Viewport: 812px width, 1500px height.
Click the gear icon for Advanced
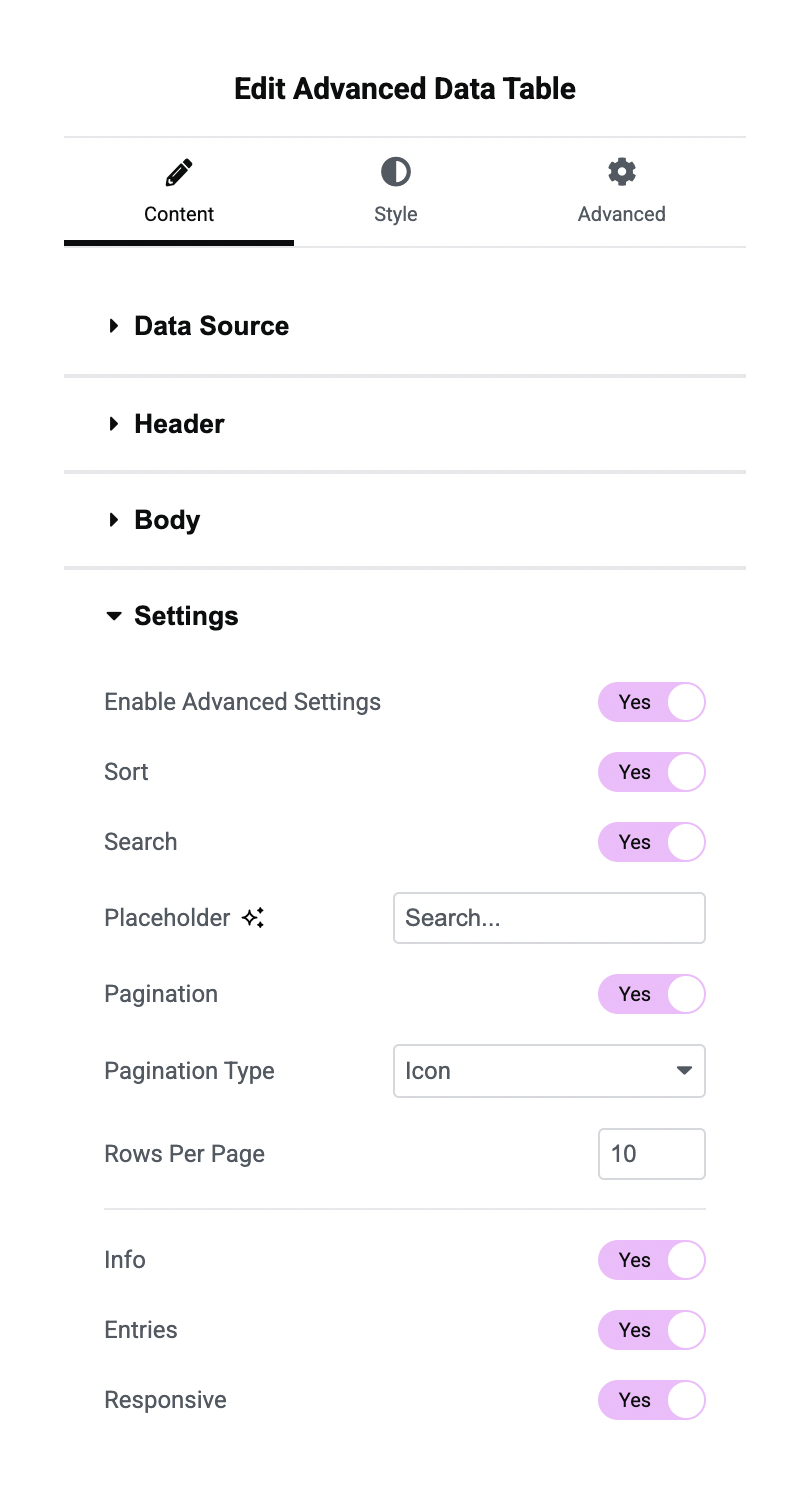(x=621, y=172)
